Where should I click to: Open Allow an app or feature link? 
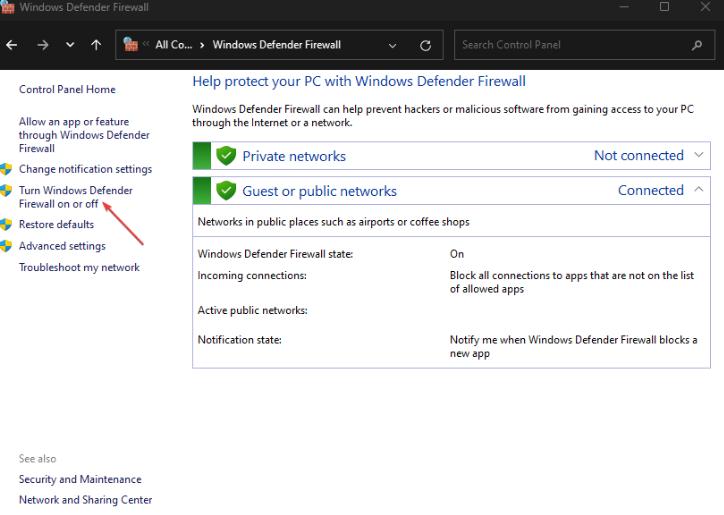pyautogui.click(x=84, y=135)
